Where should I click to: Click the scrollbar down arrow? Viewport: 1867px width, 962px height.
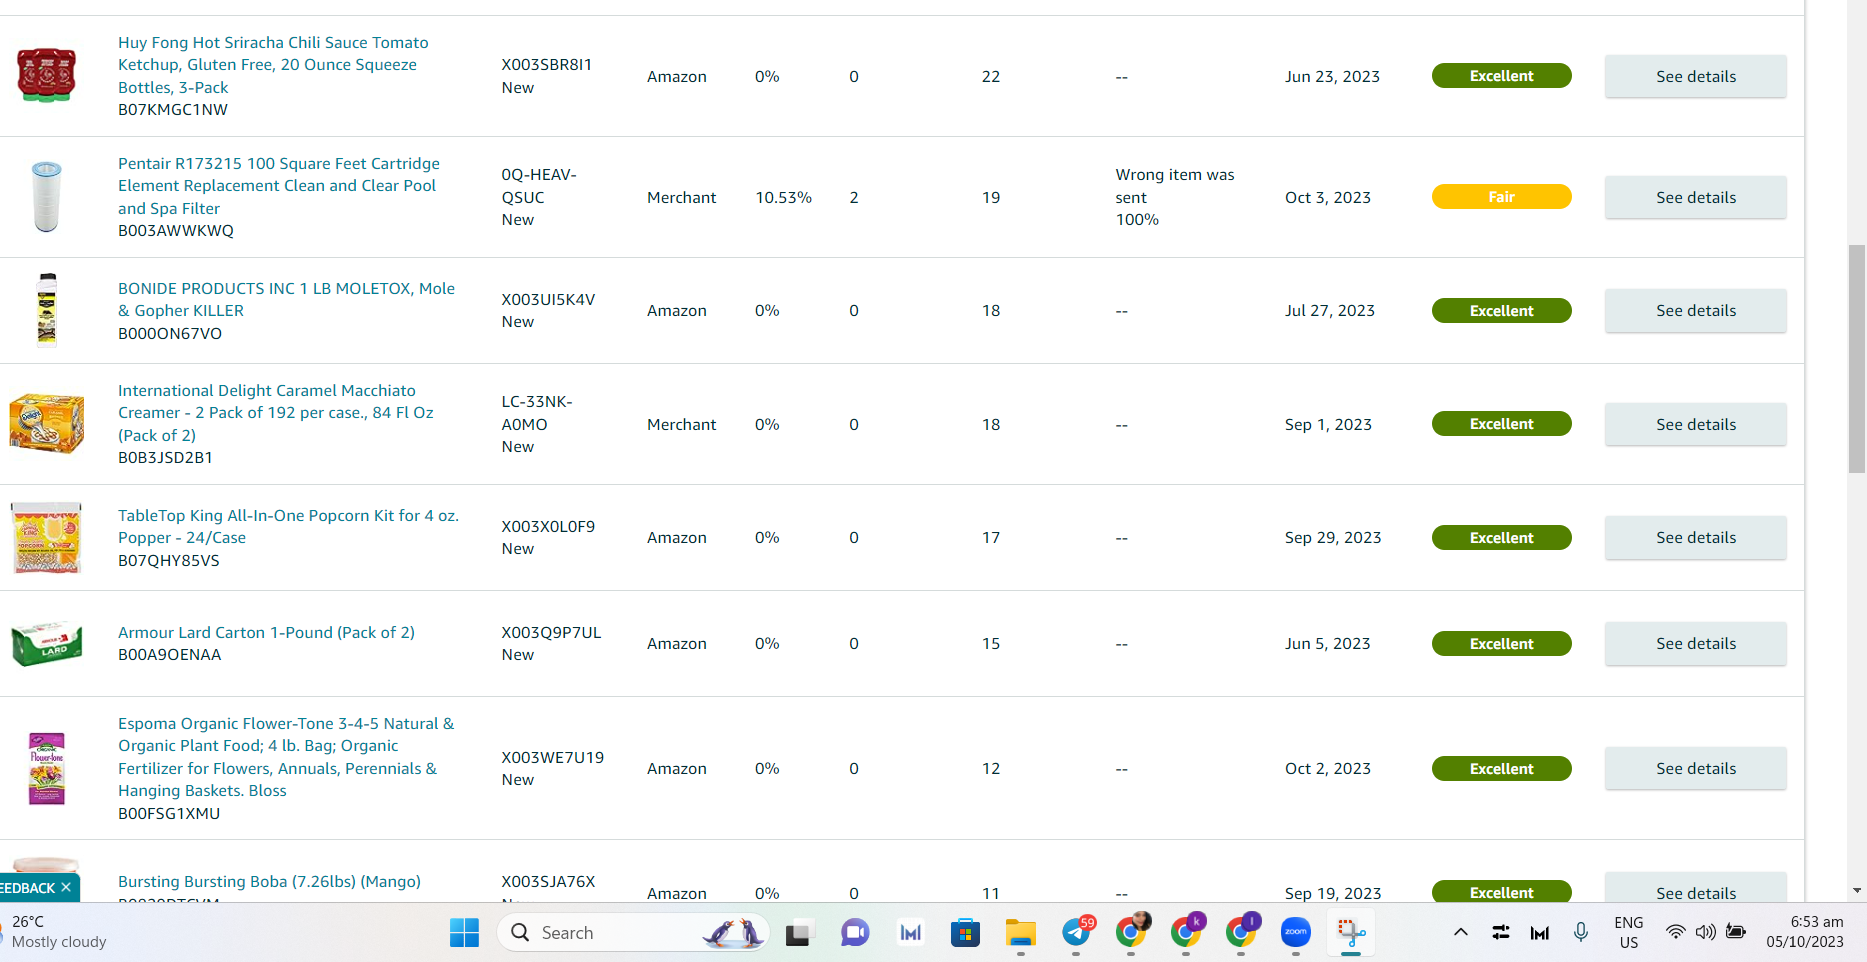point(1856,890)
